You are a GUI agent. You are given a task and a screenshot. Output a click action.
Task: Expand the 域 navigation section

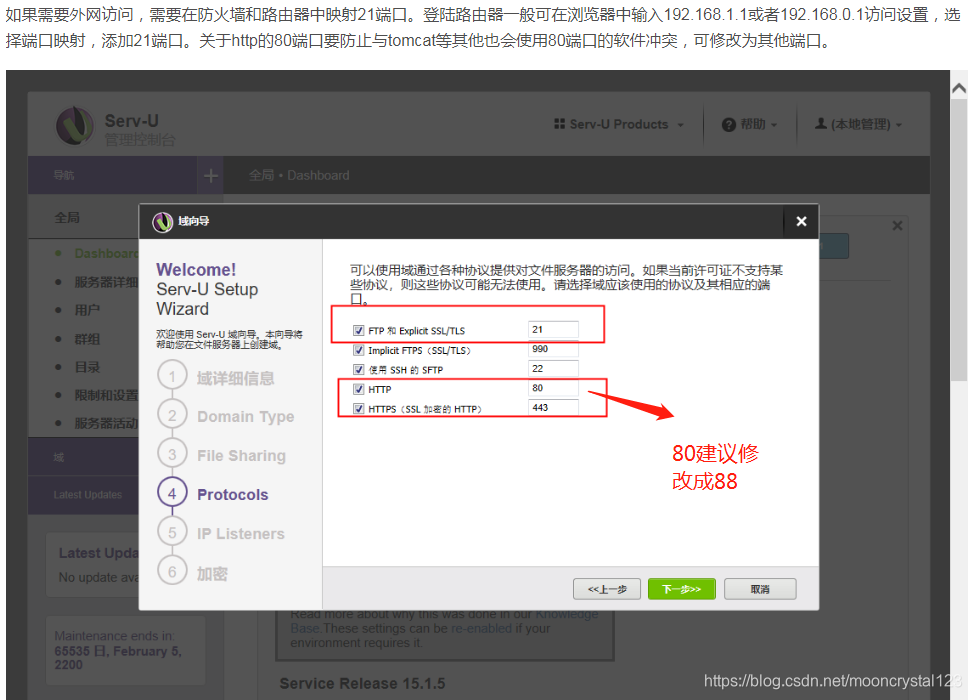click(84, 457)
